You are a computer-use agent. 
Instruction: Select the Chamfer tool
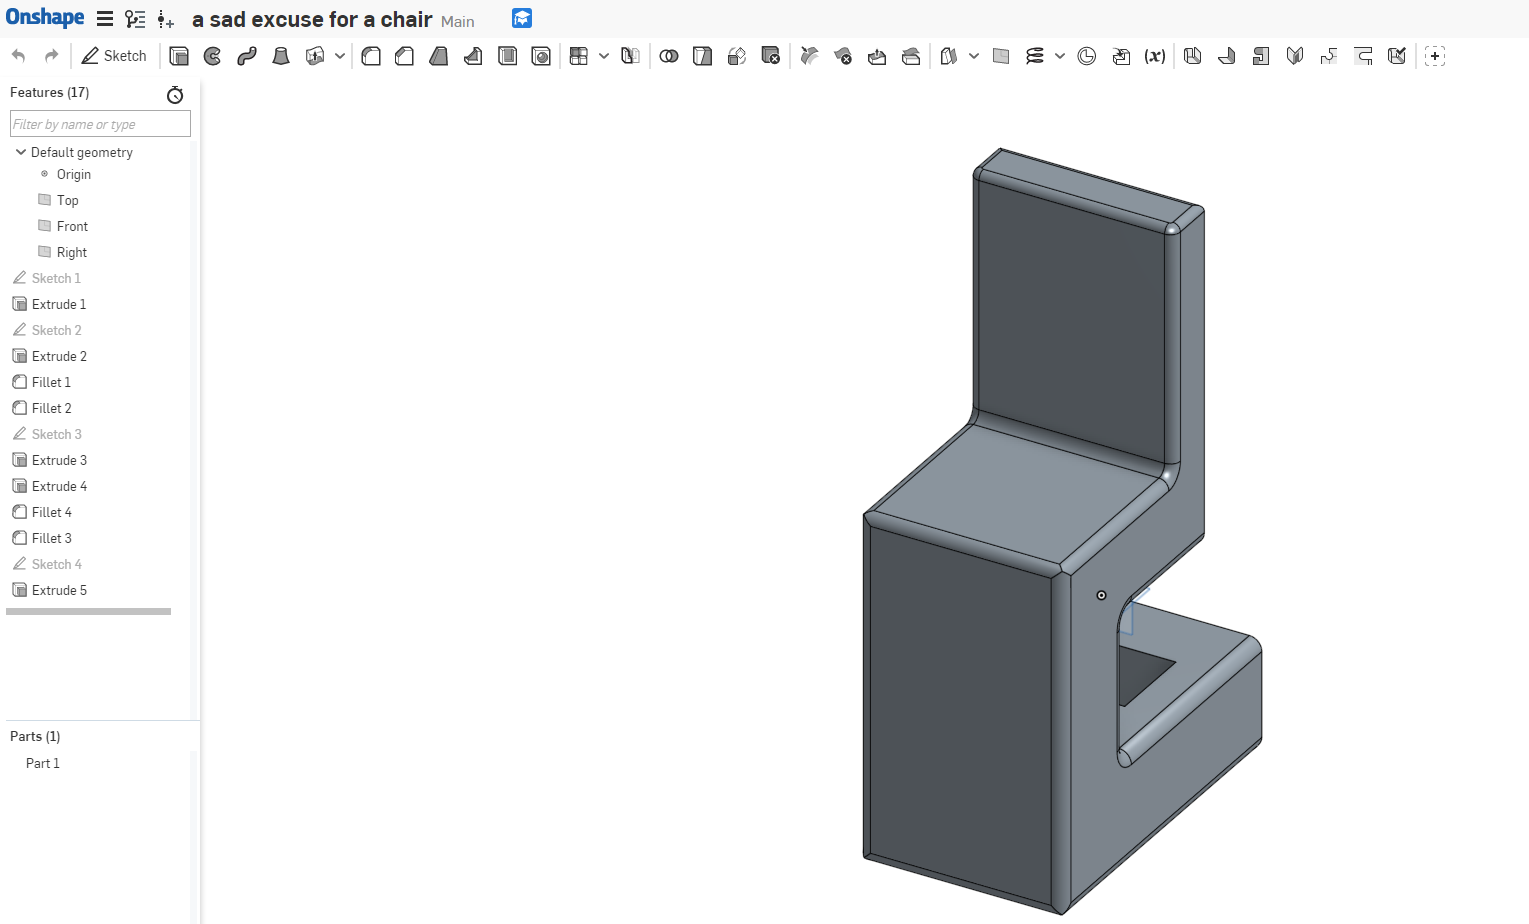405,56
